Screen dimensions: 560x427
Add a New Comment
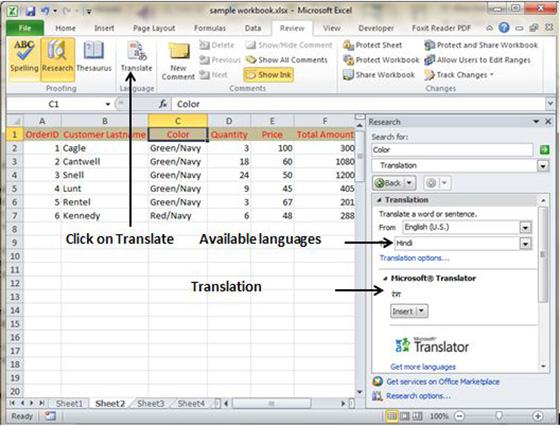pyautogui.click(x=178, y=61)
